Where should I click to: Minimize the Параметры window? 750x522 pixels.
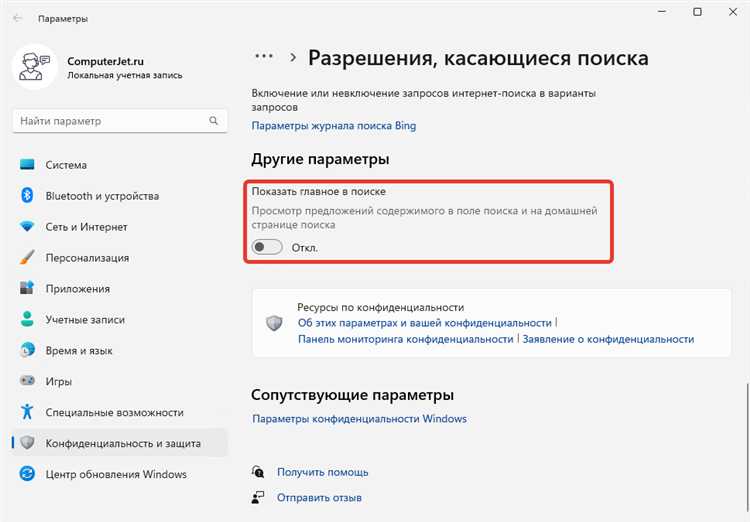[662, 12]
